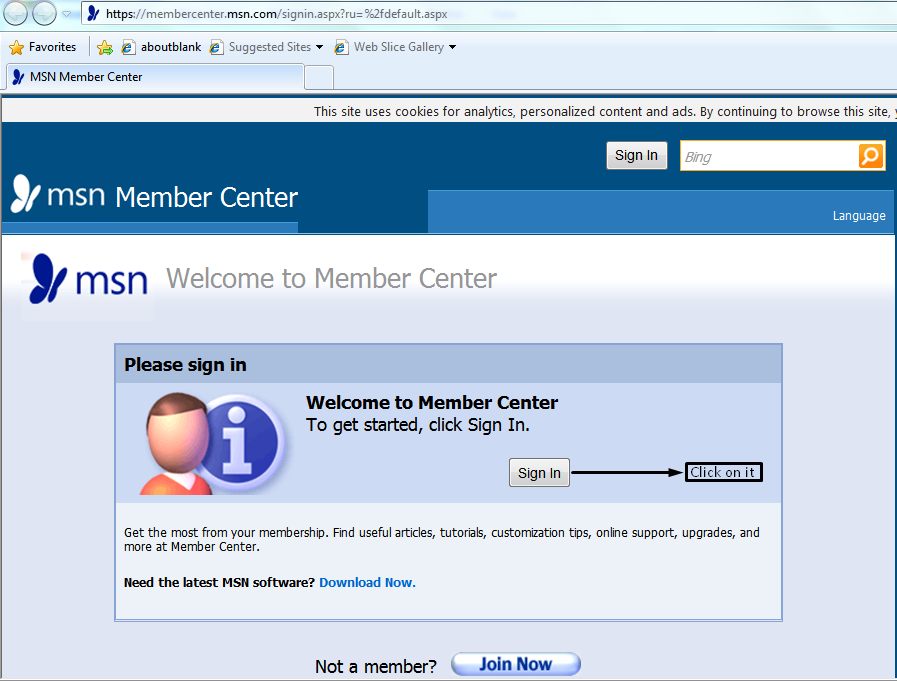
Task: Click into the Bing search box
Action: pos(769,156)
